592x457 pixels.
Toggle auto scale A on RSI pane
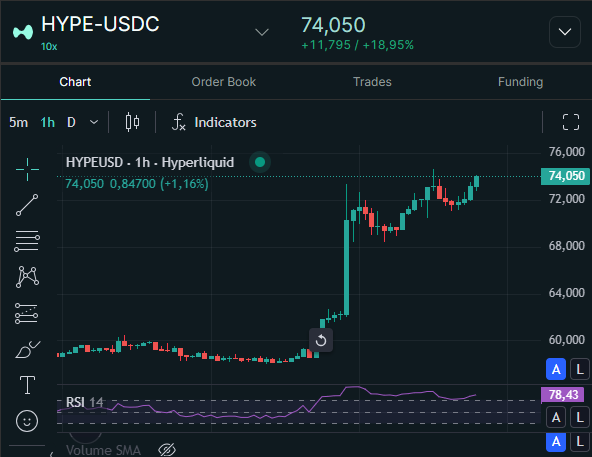coord(556,417)
